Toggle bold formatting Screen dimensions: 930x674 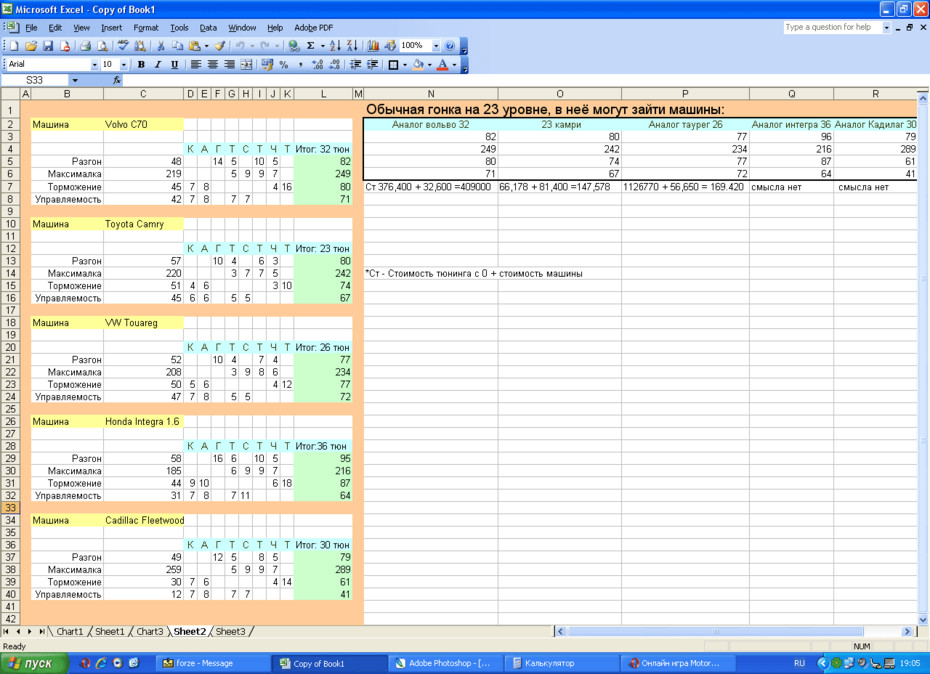click(x=141, y=65)
